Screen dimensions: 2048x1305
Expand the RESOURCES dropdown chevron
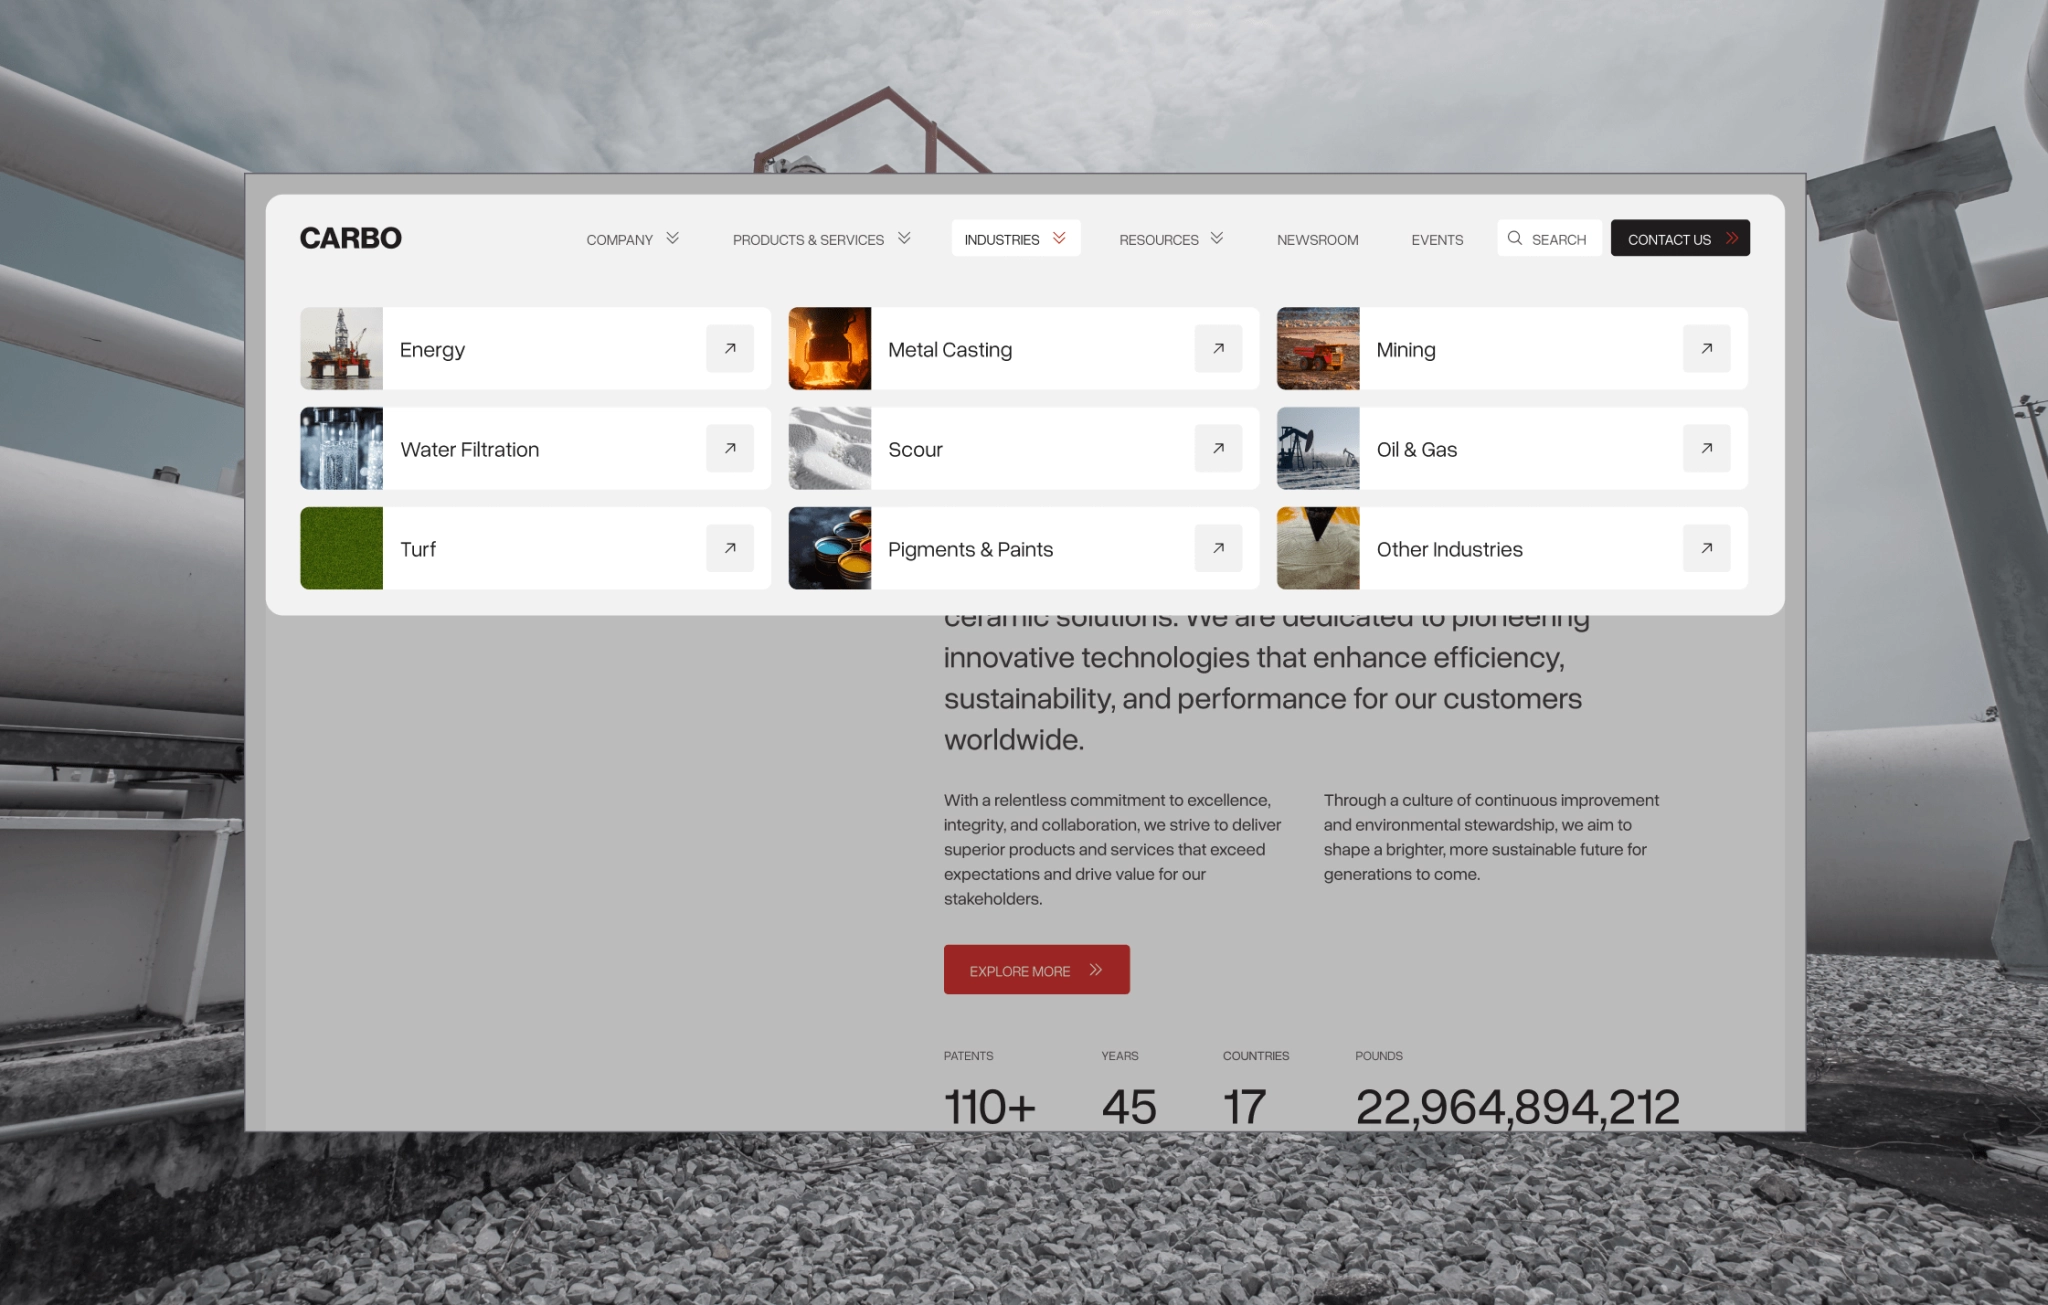1216,238
